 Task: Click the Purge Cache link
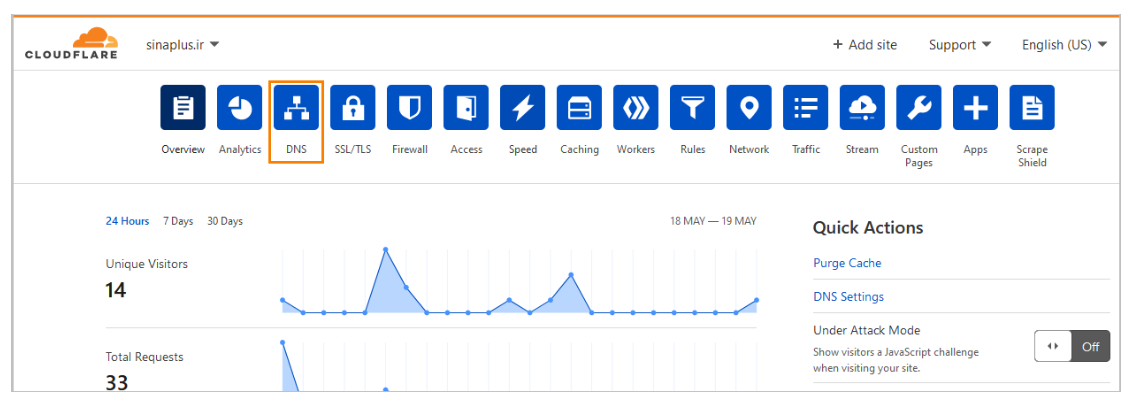pos(847,263)
